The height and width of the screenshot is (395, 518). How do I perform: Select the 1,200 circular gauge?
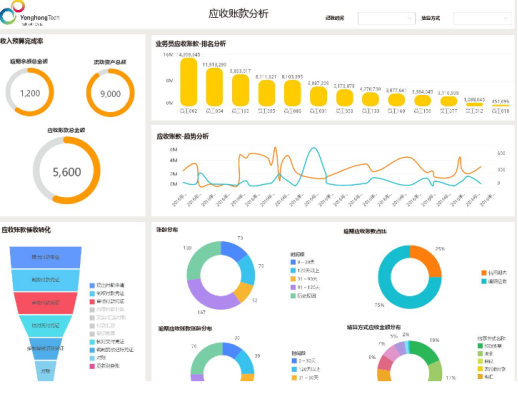pos(30,92)
